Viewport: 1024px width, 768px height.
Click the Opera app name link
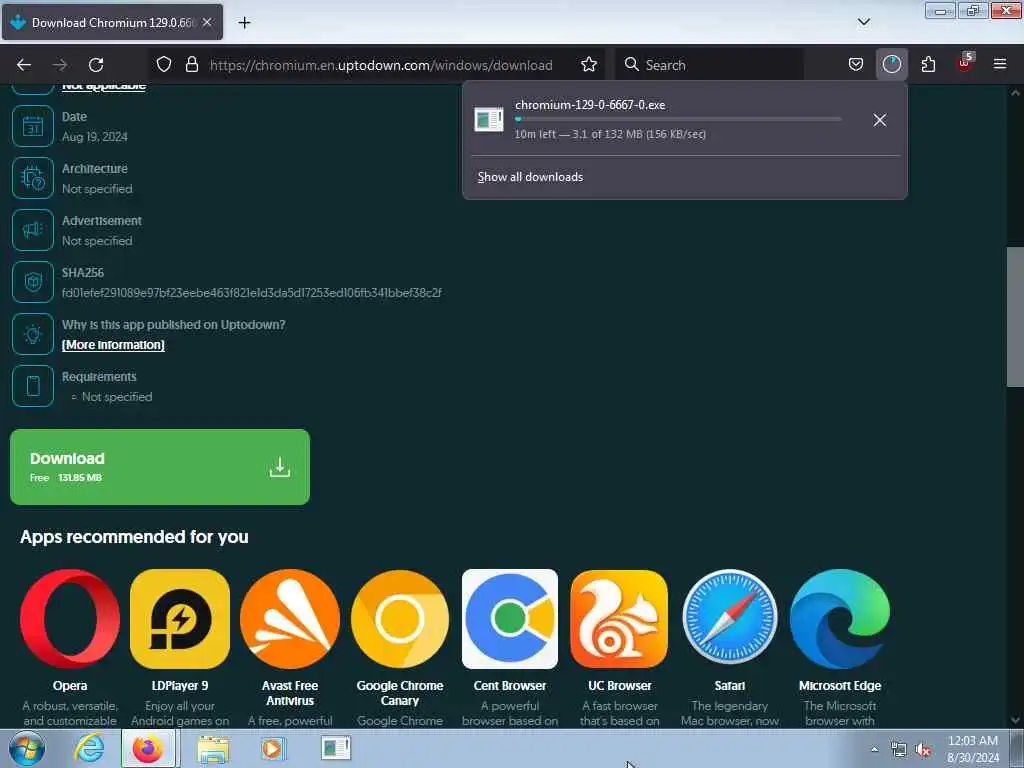click(x=70, y=686)
